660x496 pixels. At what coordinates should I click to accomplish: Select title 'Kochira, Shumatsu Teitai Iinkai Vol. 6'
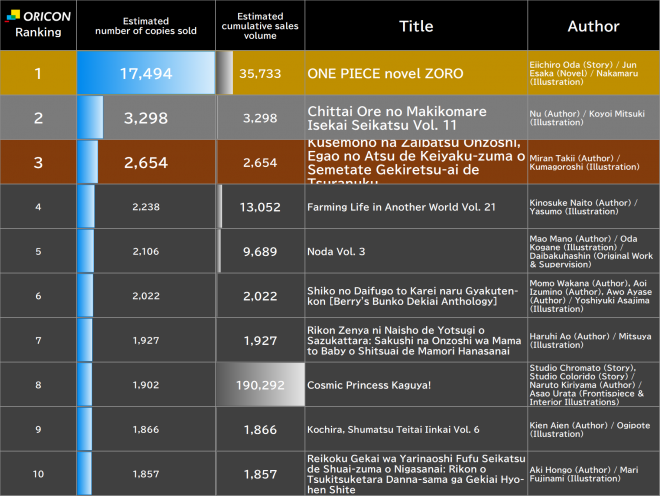[x=393, y=429]
